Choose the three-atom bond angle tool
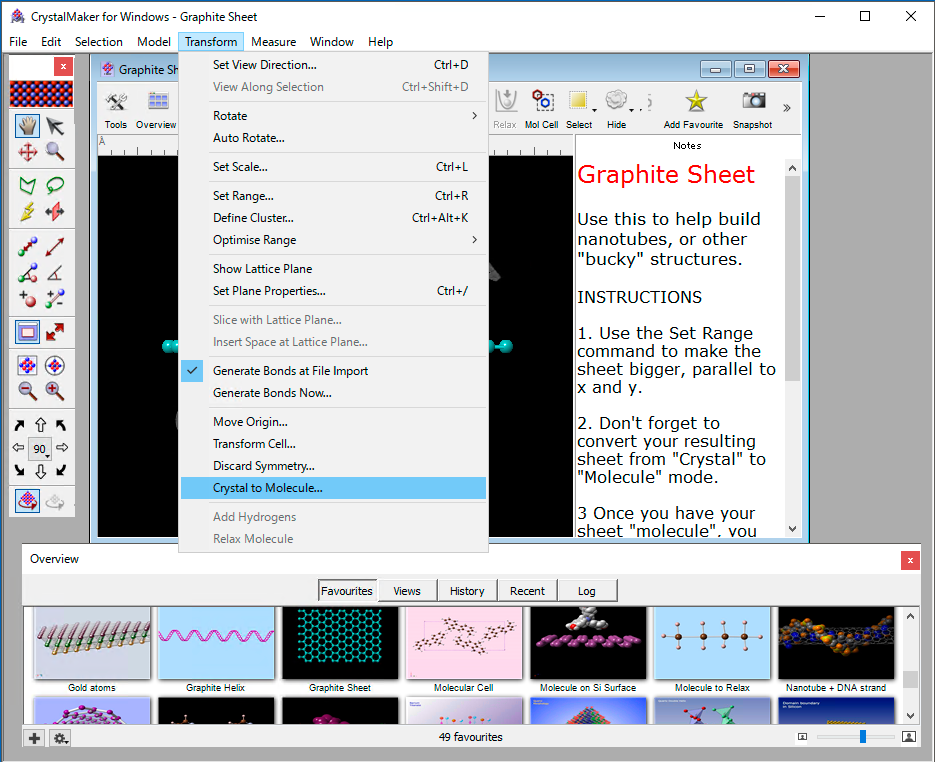935x762 pixels. pos(27,272)
